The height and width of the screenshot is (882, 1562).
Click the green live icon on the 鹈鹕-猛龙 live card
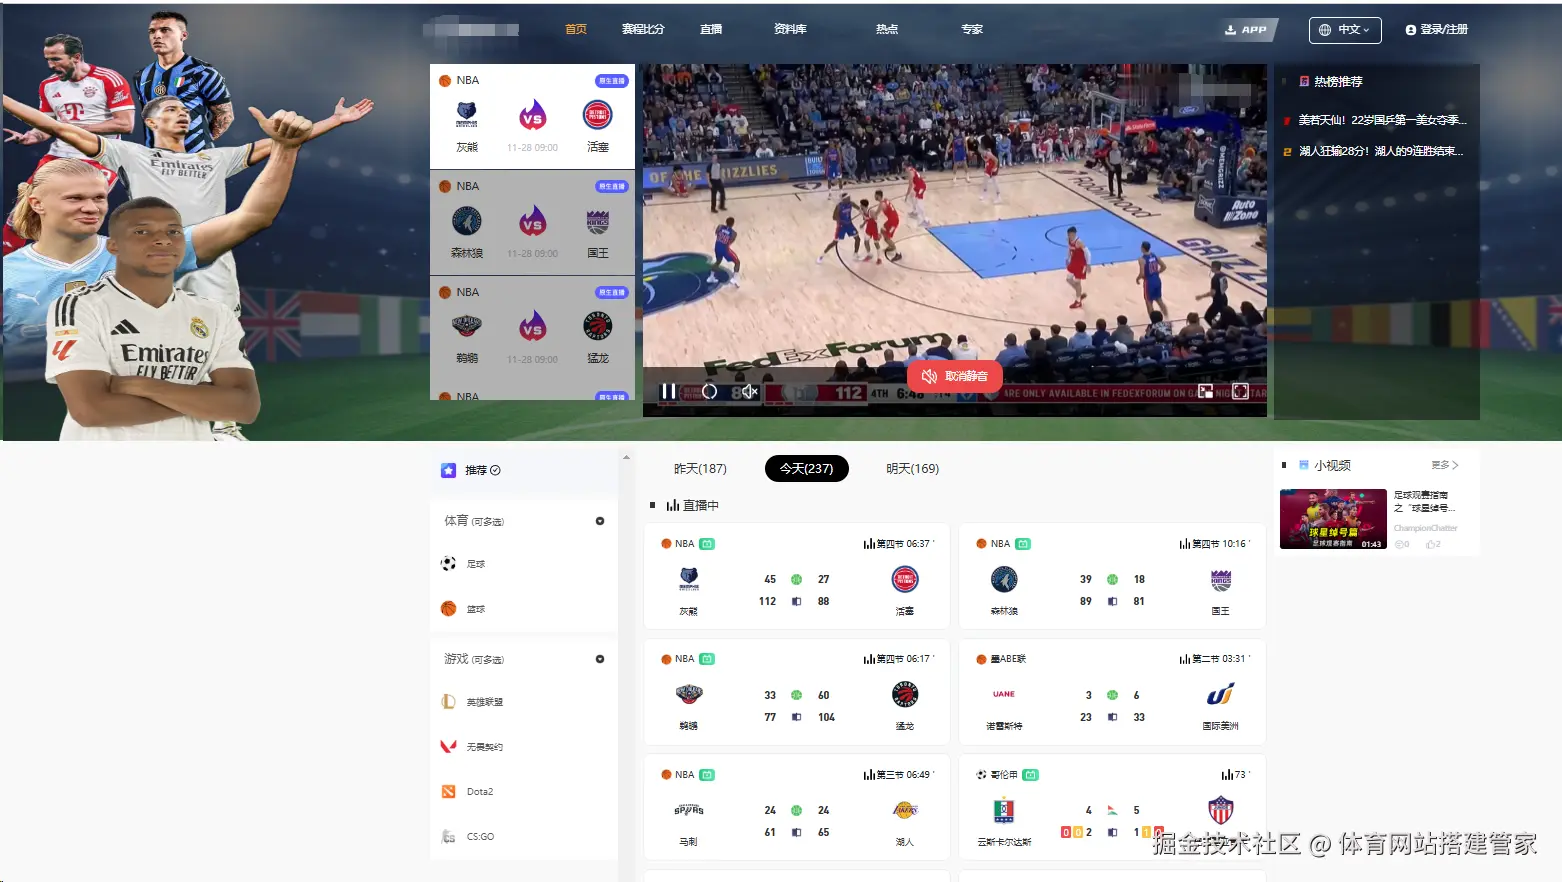coord(707,659)
